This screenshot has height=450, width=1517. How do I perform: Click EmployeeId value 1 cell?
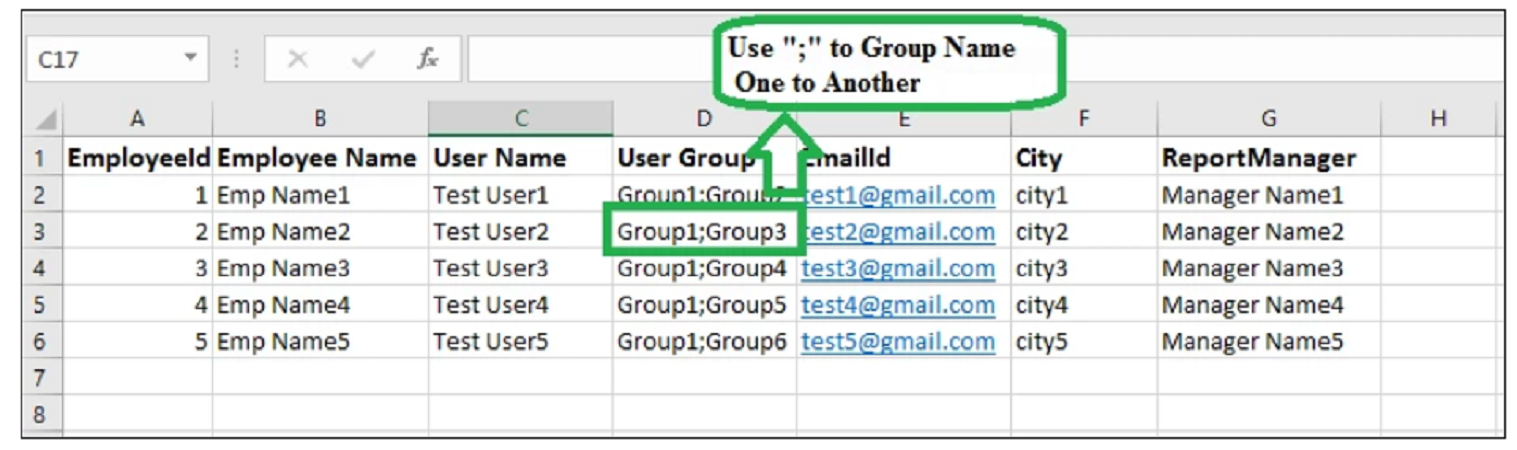[138, 195]
